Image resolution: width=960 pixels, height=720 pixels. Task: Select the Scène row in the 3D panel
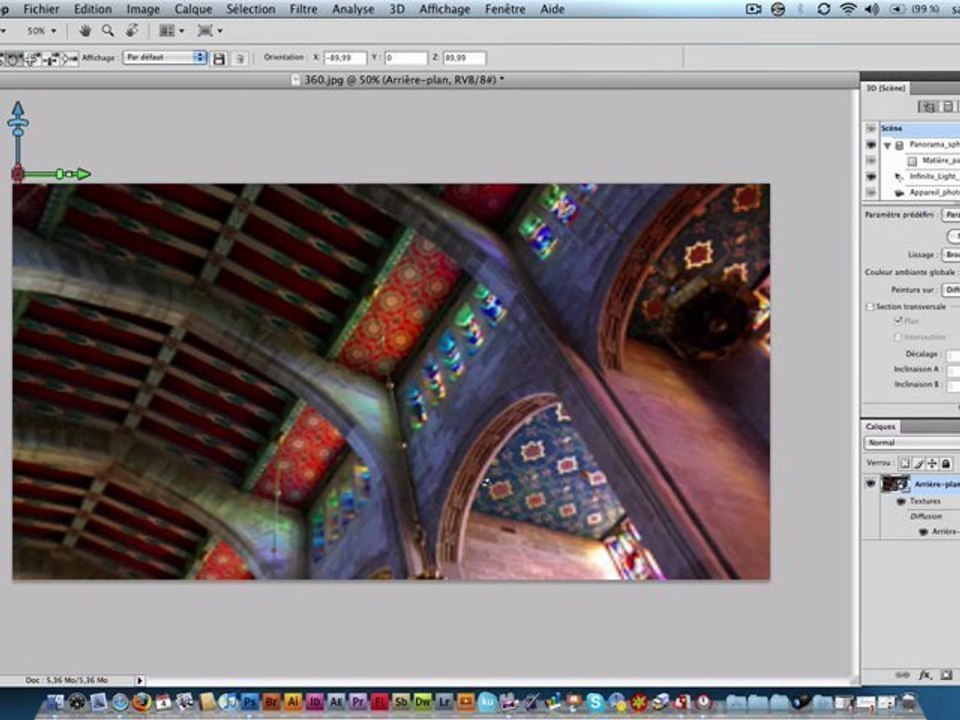click(x=915, y=129)
